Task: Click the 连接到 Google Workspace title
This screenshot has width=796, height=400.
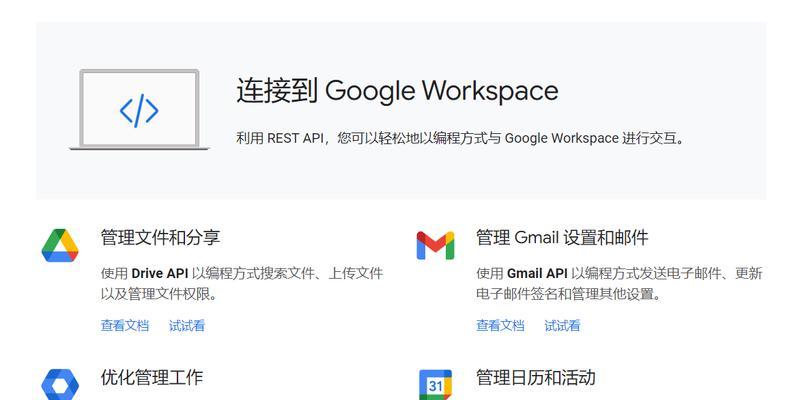Action: click(397, 91)
